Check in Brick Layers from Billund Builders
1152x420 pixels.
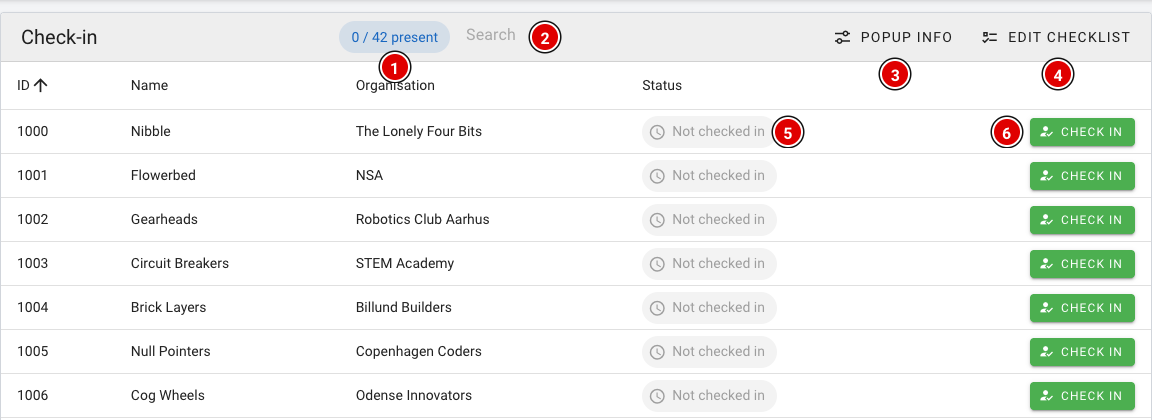[x=1082, y=308]
